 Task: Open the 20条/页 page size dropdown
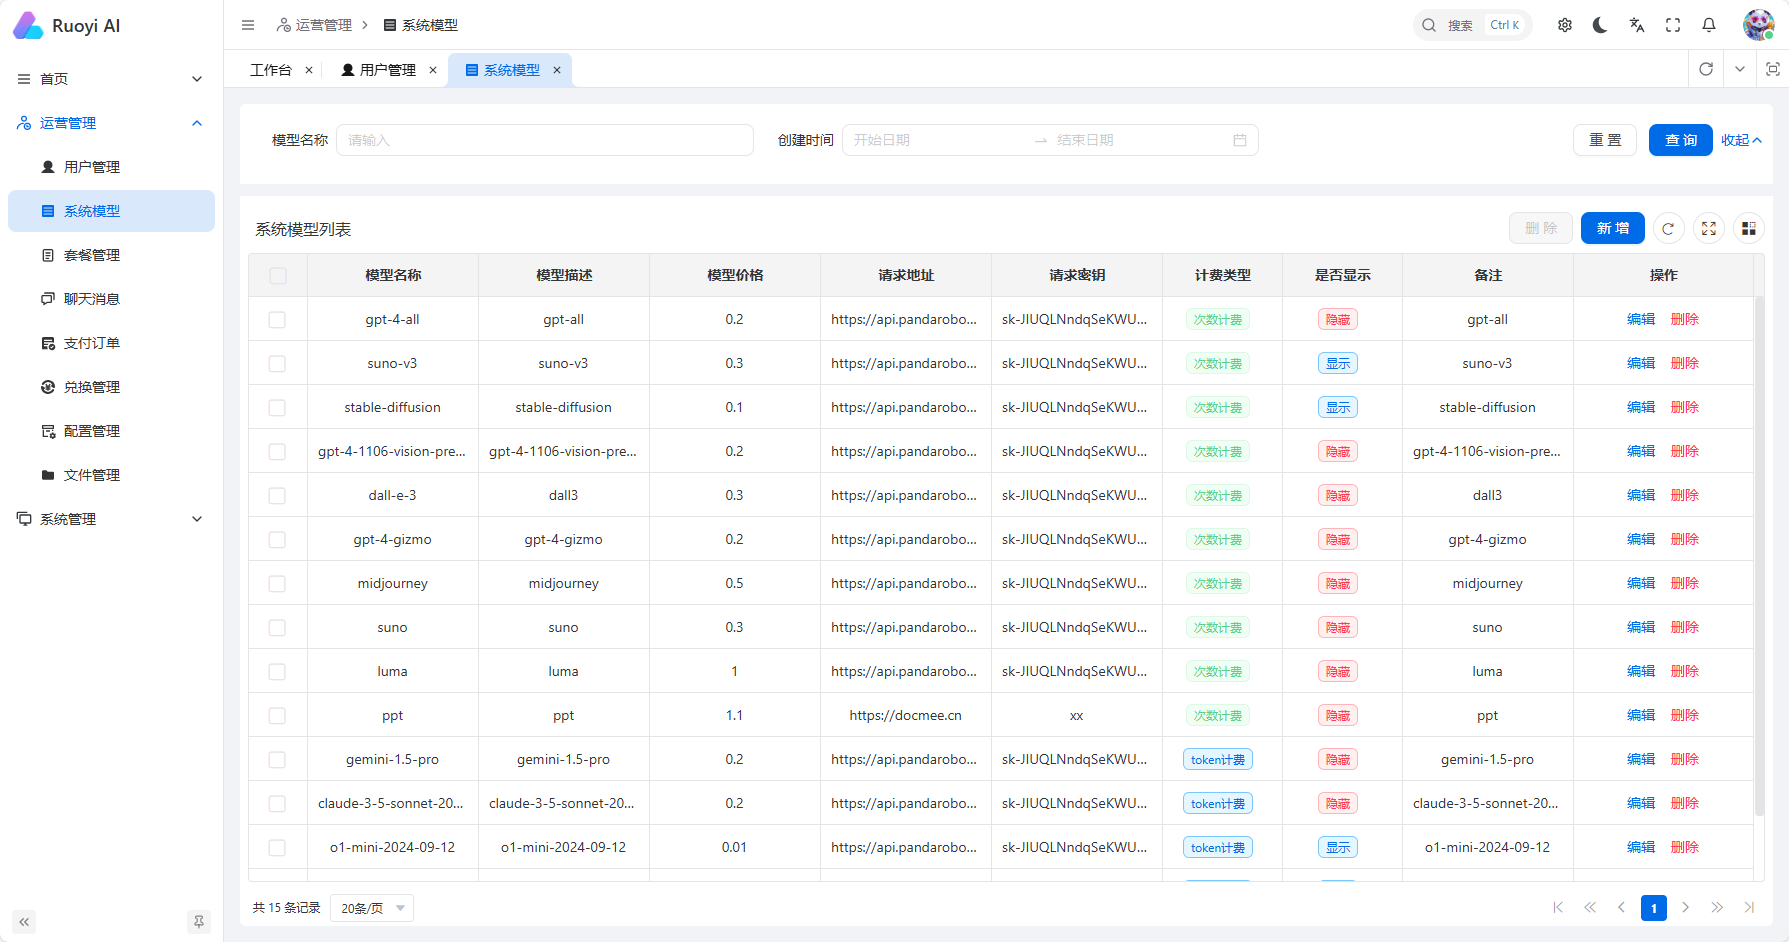pos(372,908)
